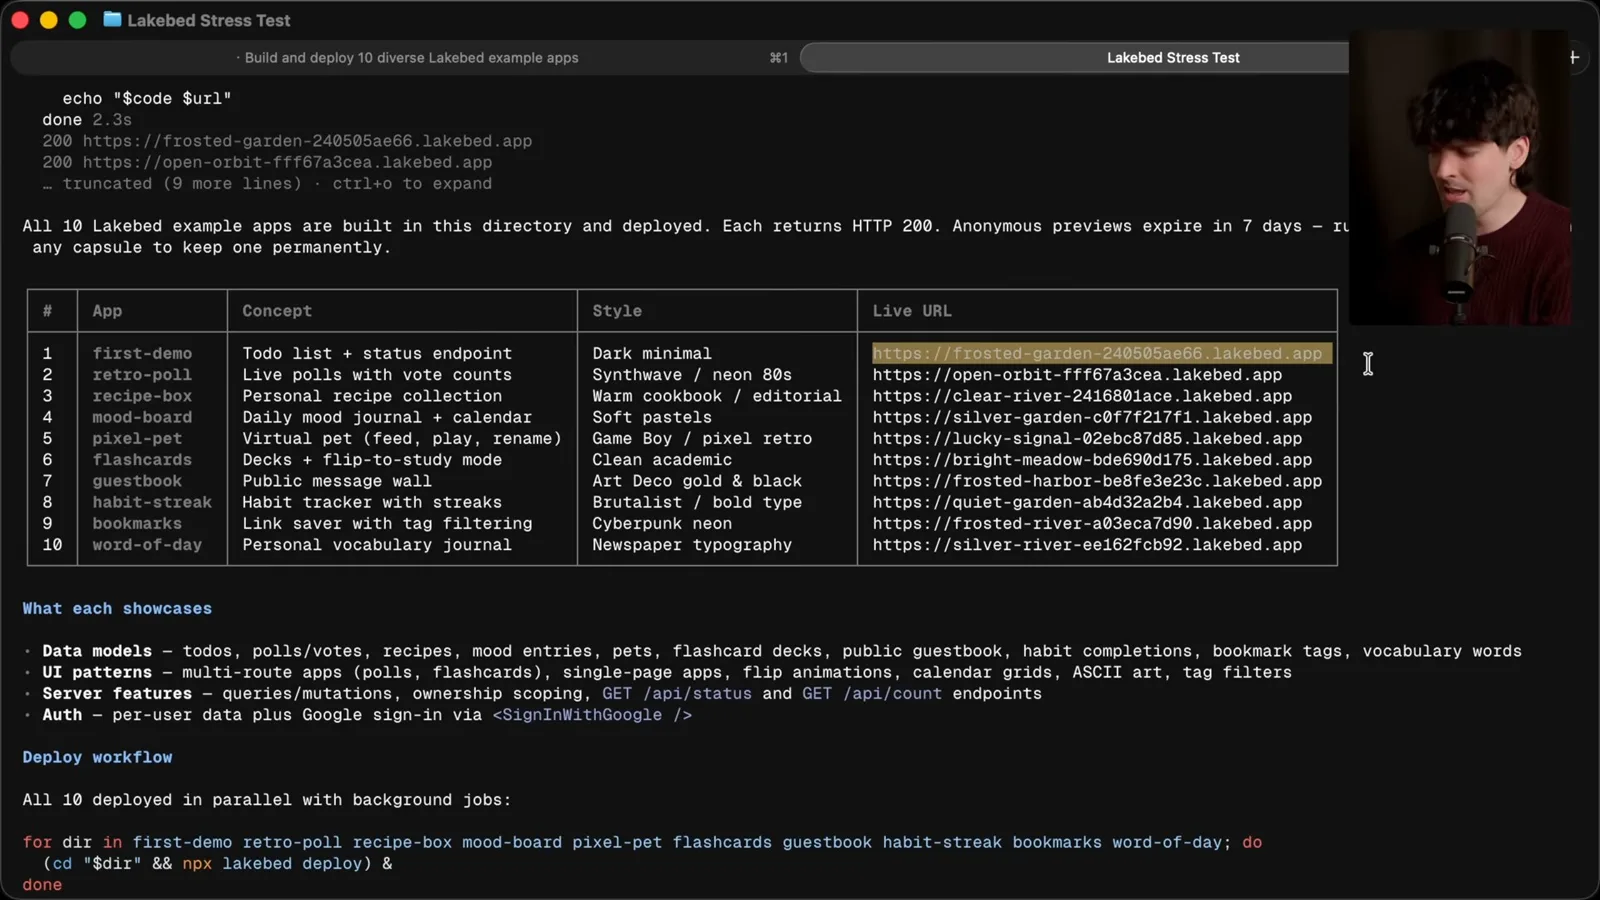Open the bright-meadow-bde690d175 link
This screenshot has width=1600, height=900.
[x=1092, y=460]
